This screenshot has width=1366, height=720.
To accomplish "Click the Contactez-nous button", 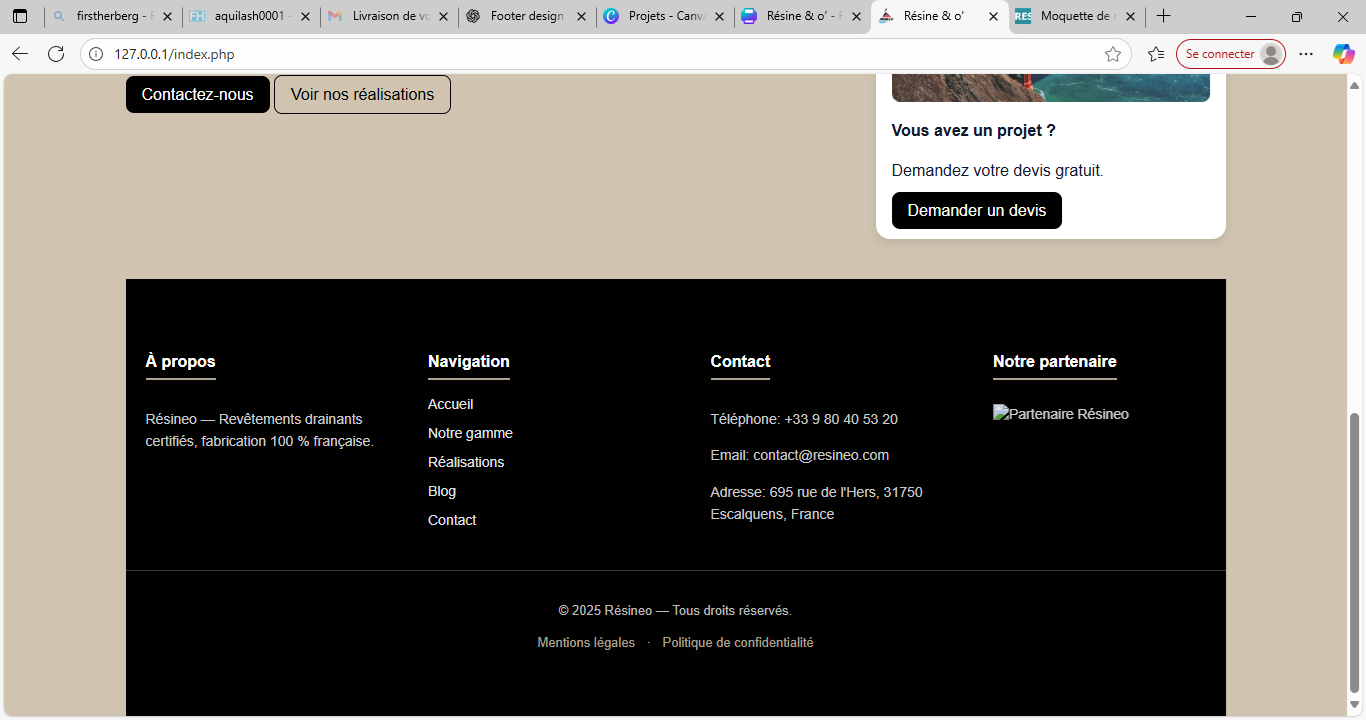I will [197, 94].
